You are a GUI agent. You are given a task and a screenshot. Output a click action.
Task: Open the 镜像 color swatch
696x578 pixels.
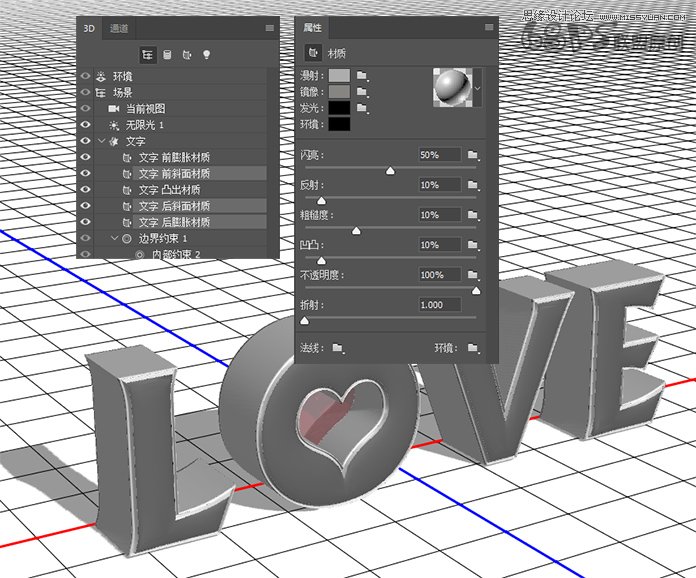coord(339,92)
